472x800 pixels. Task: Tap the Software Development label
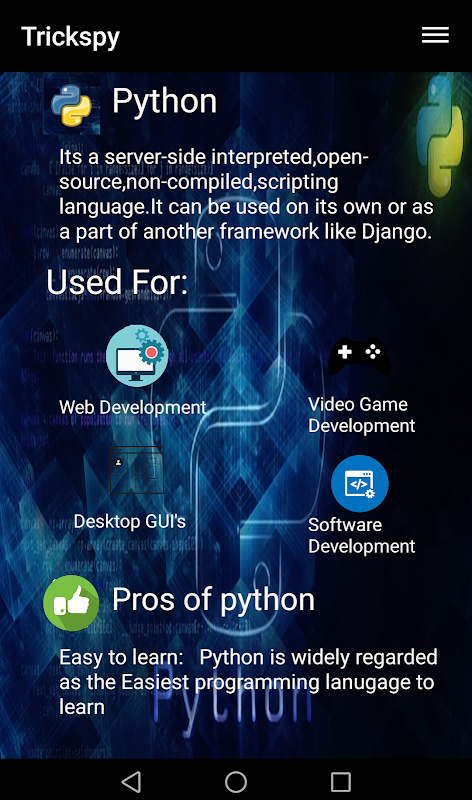[361, 535]
